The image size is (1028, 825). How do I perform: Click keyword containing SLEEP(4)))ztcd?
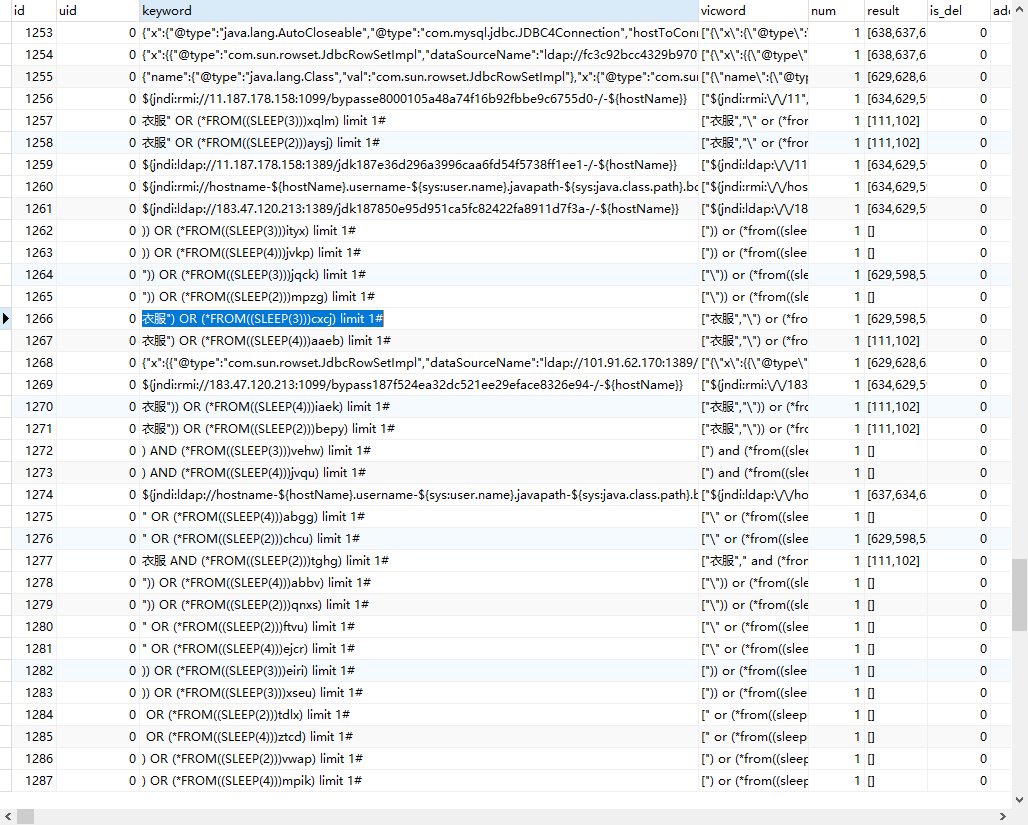pos(419,736)
